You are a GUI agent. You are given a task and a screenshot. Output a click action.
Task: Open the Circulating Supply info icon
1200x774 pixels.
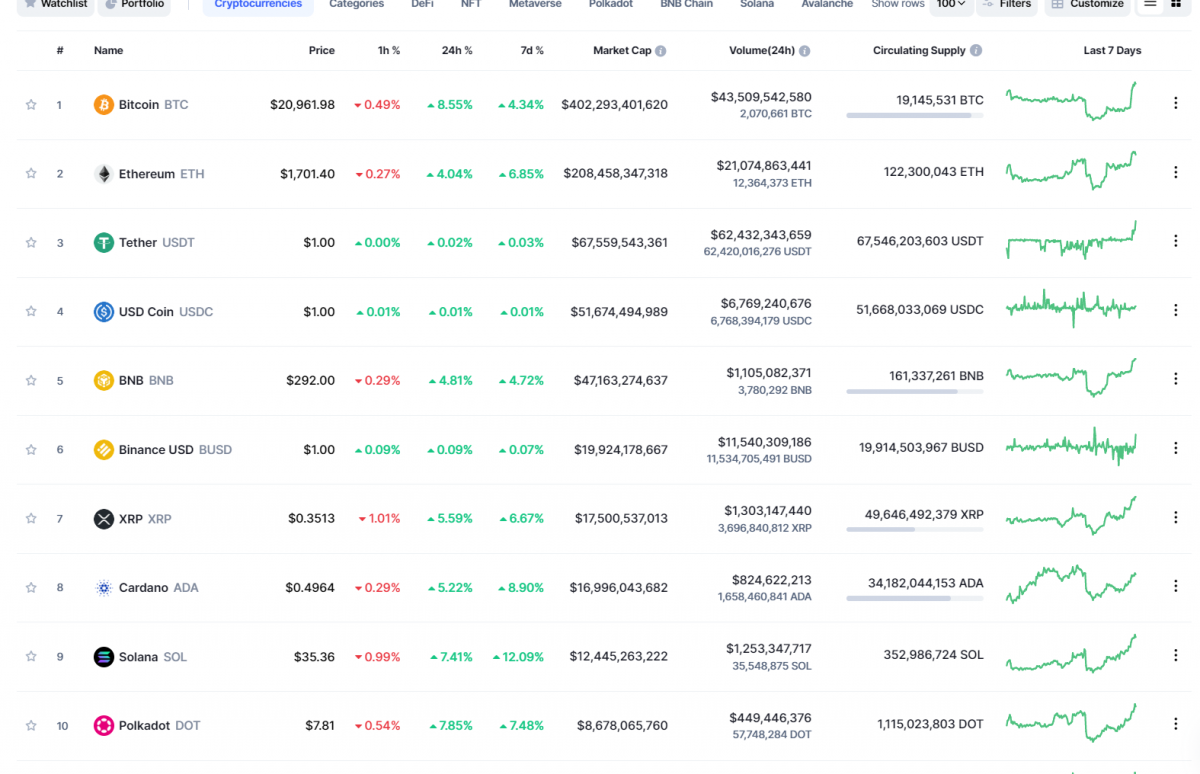pyautogui.click(x=976, y=50)
